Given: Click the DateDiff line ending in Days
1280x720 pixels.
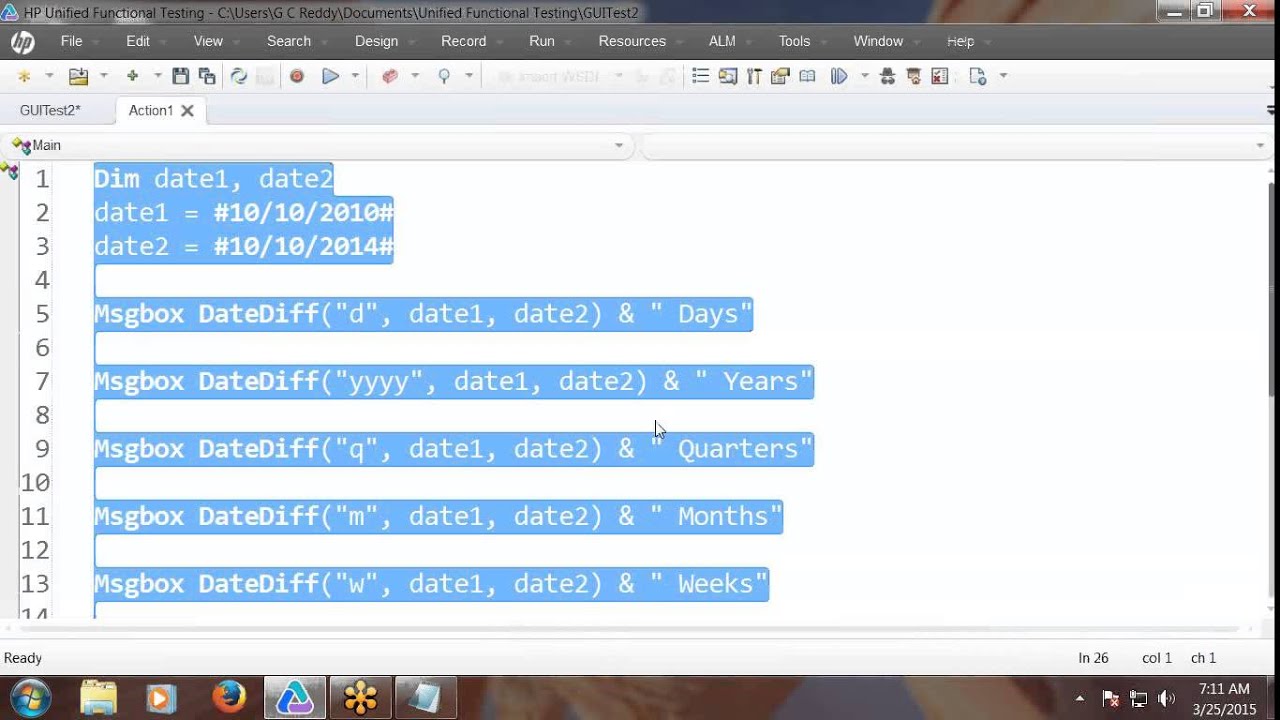Looking at the screenshot, I should pos(423,314).
